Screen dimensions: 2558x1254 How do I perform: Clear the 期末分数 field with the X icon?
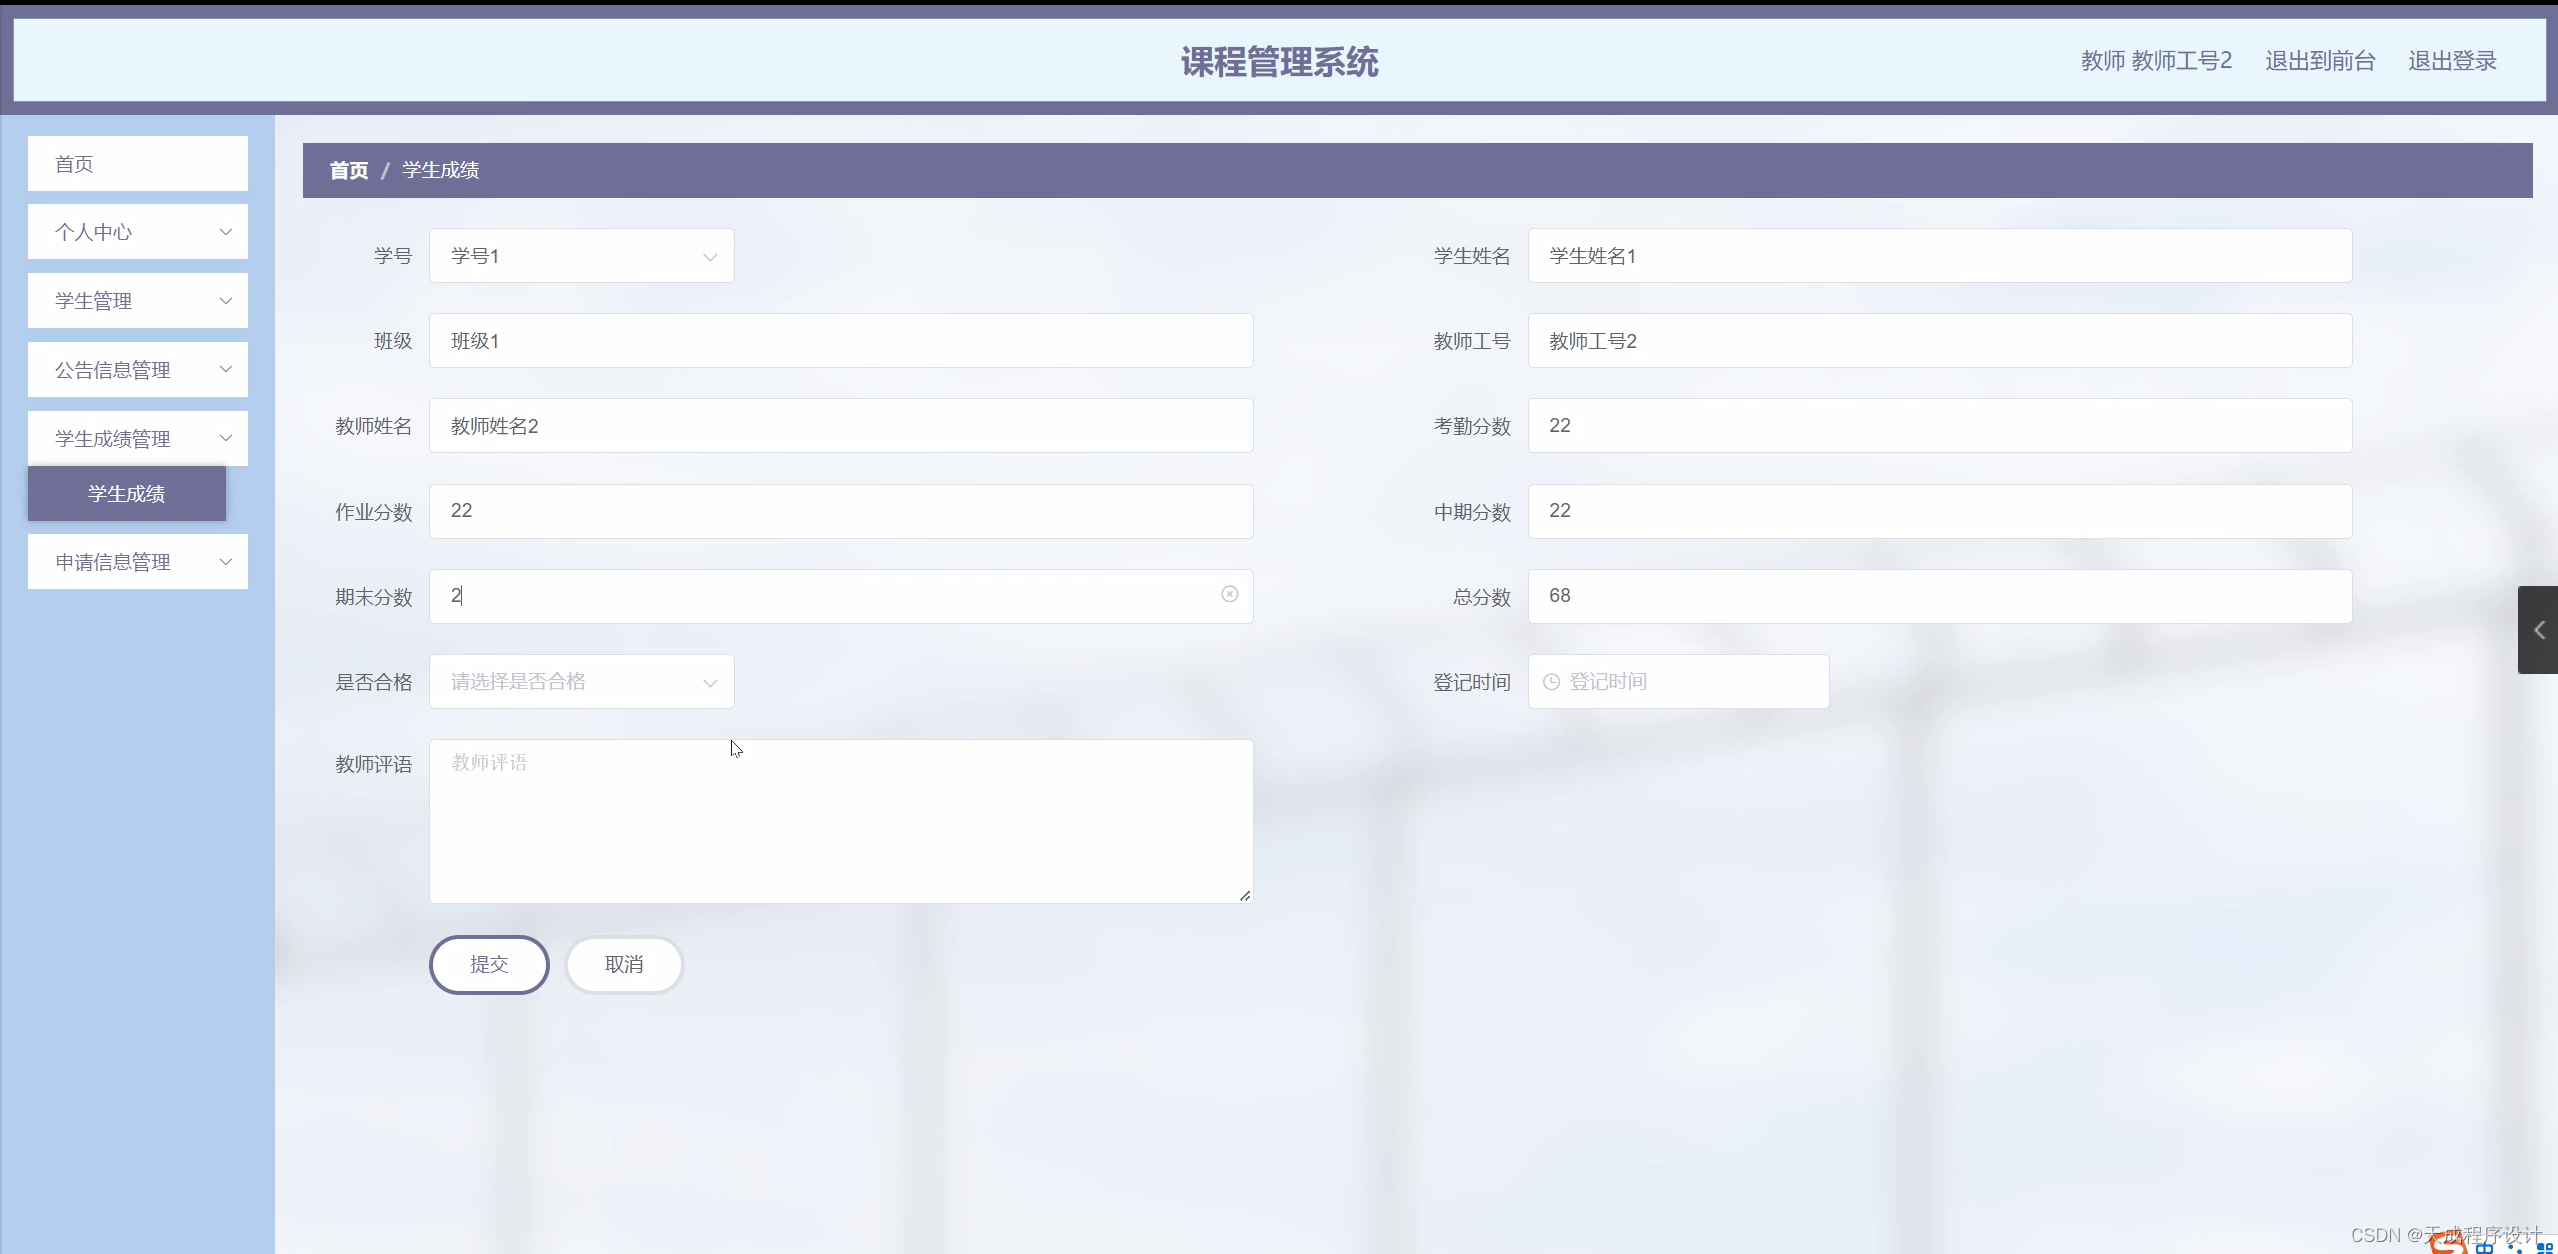tap(1229, 594)
